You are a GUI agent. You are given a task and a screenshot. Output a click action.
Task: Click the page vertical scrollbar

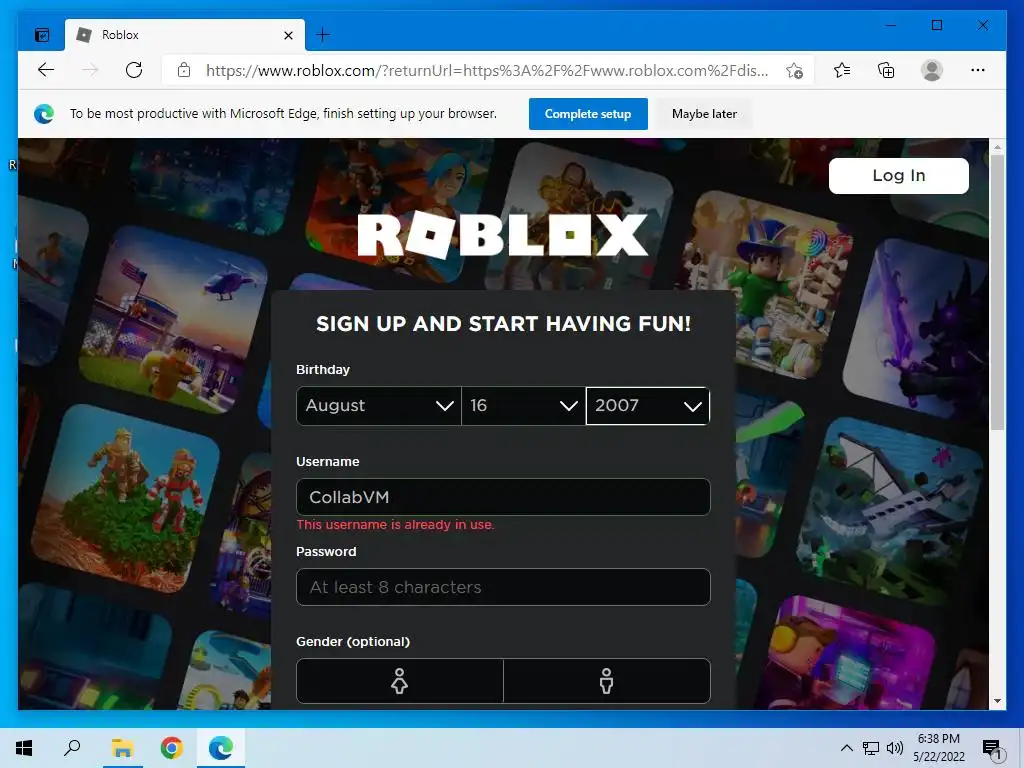(x=997, y=293)
